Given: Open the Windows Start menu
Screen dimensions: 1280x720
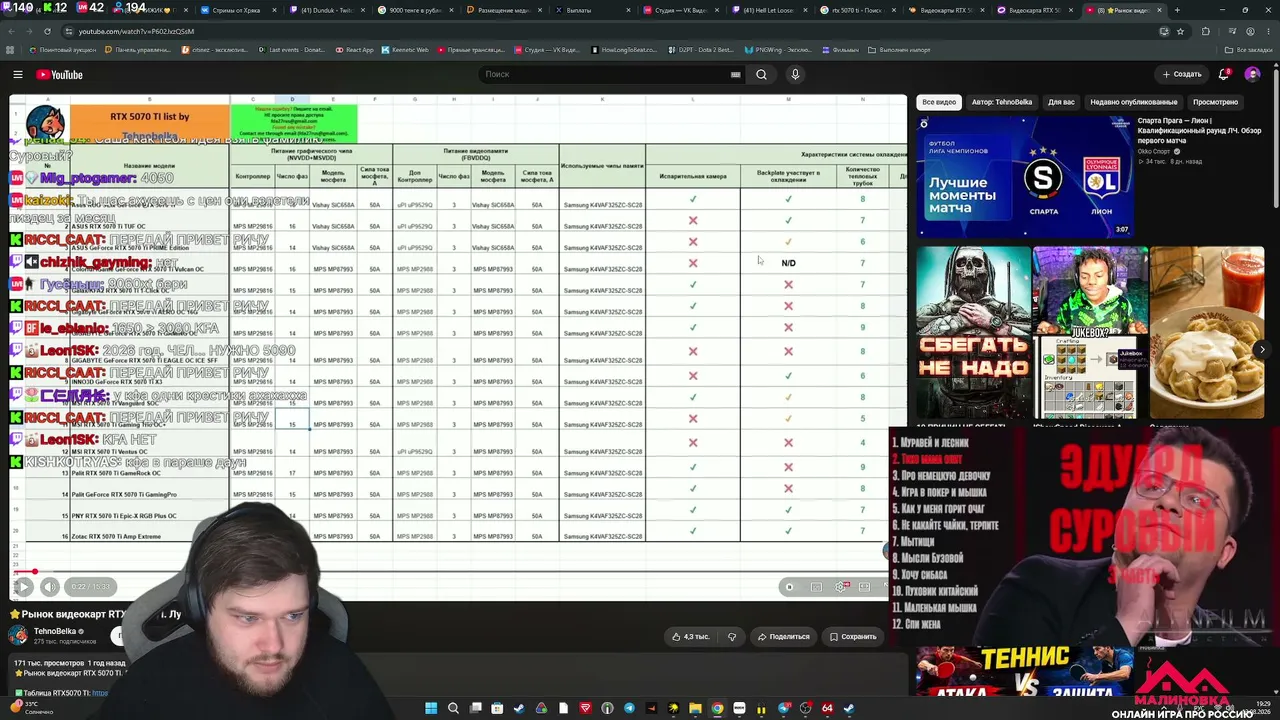Looking at the screenshot, I should [x=431, y=708].
